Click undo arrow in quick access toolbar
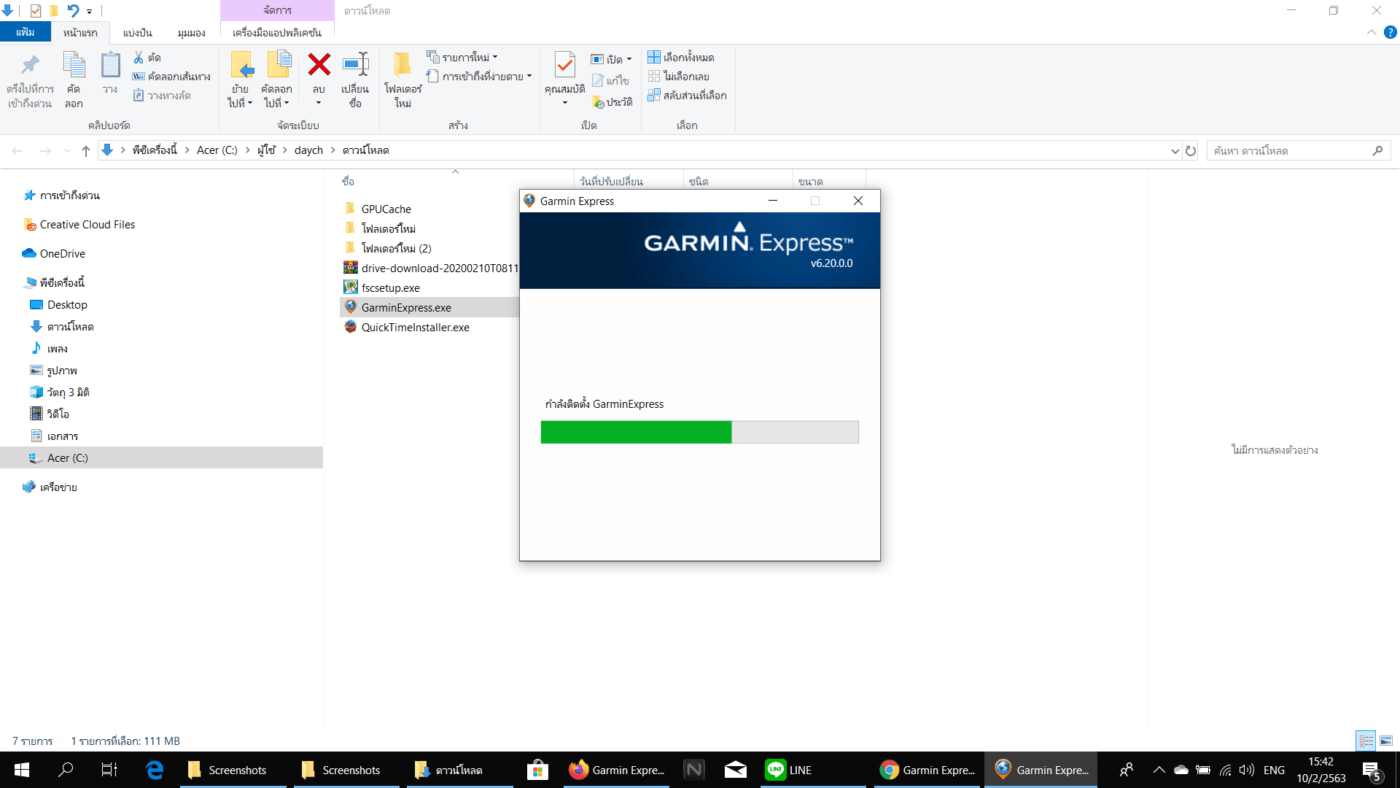Image resolution: width=1400 pixels, height=788 pixels. pyautogui.click(x=73, y=11)
